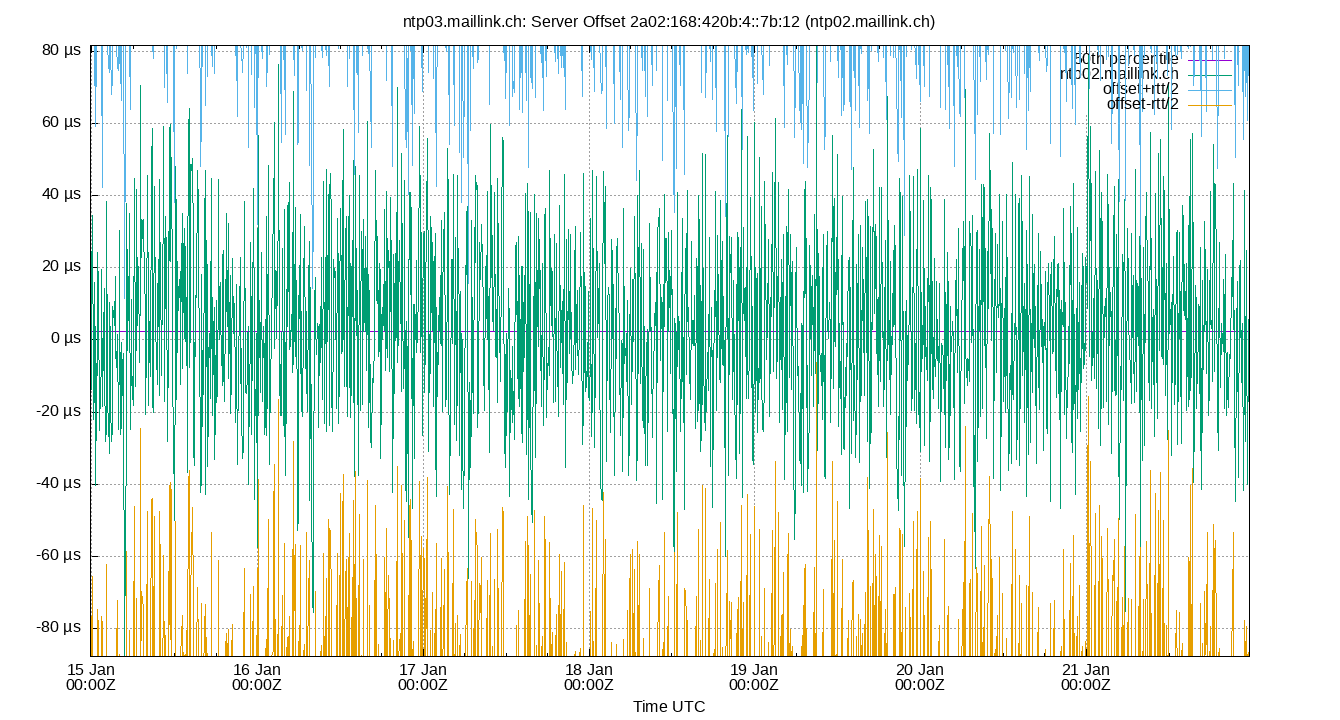Click the 16 Jan 00:00Z x-axis label
The image size is (1340, 720).
click(x=257, y=677)
